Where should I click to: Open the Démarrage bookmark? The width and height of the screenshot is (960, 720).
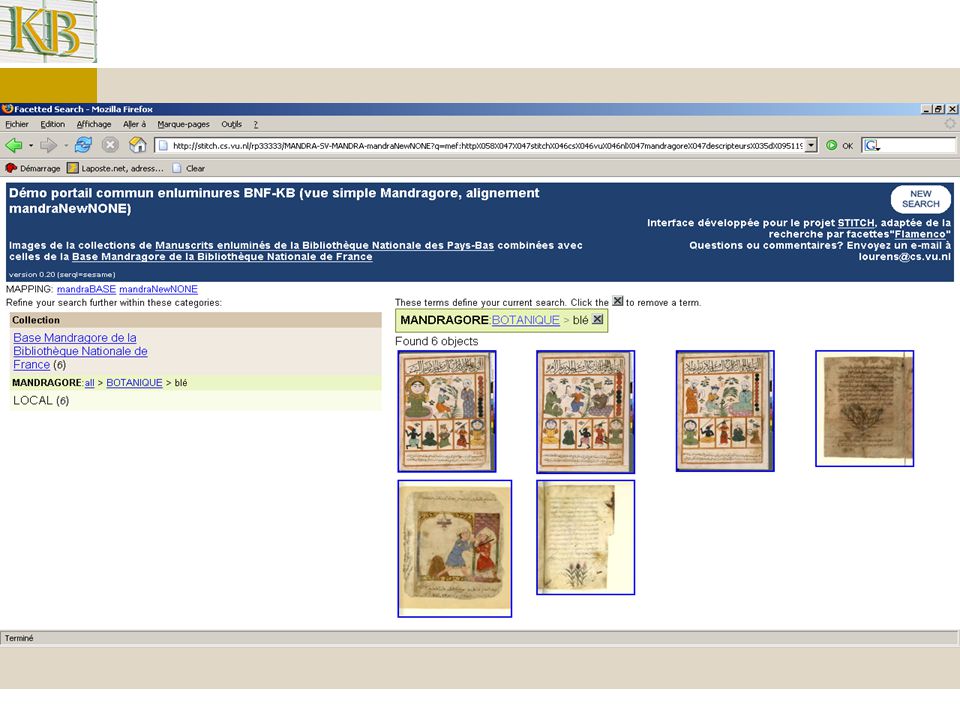[33, 168]
